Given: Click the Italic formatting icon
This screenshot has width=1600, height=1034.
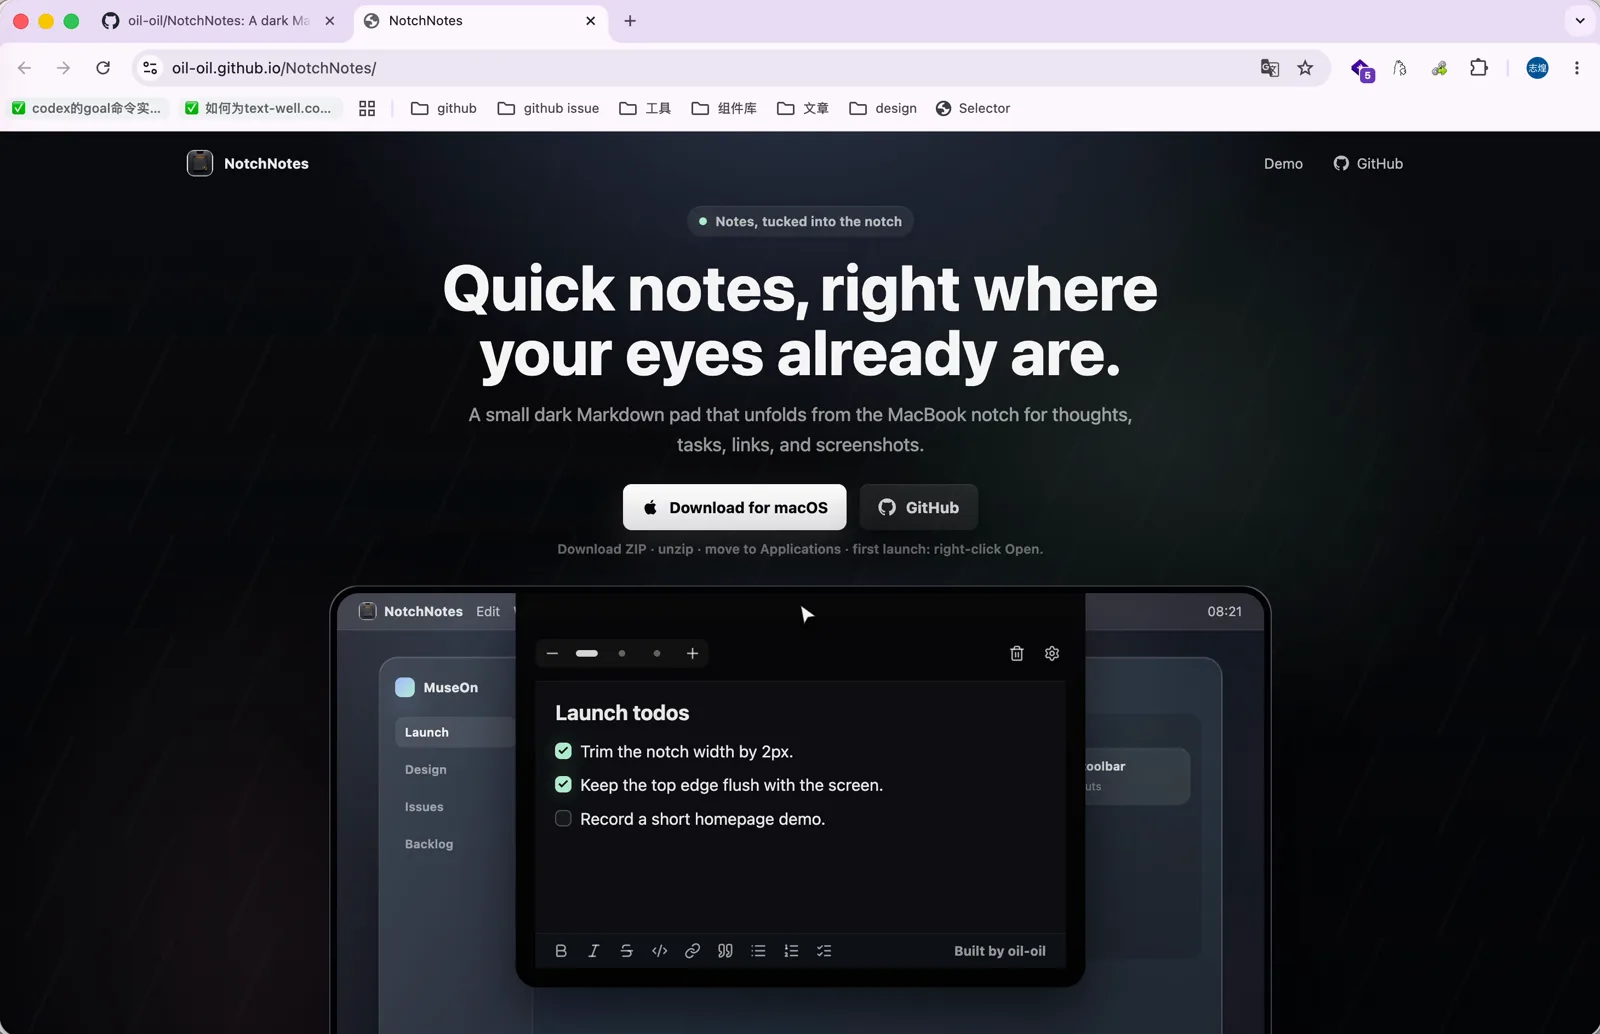Looking at the screenshot, I should (x=594, y=951).
